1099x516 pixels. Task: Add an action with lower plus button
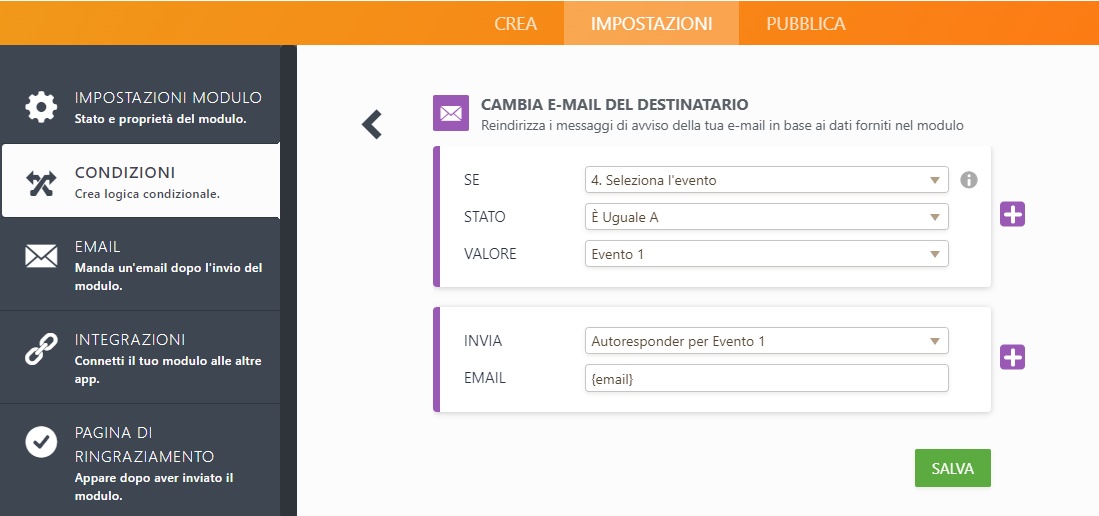pos(1012,357)
